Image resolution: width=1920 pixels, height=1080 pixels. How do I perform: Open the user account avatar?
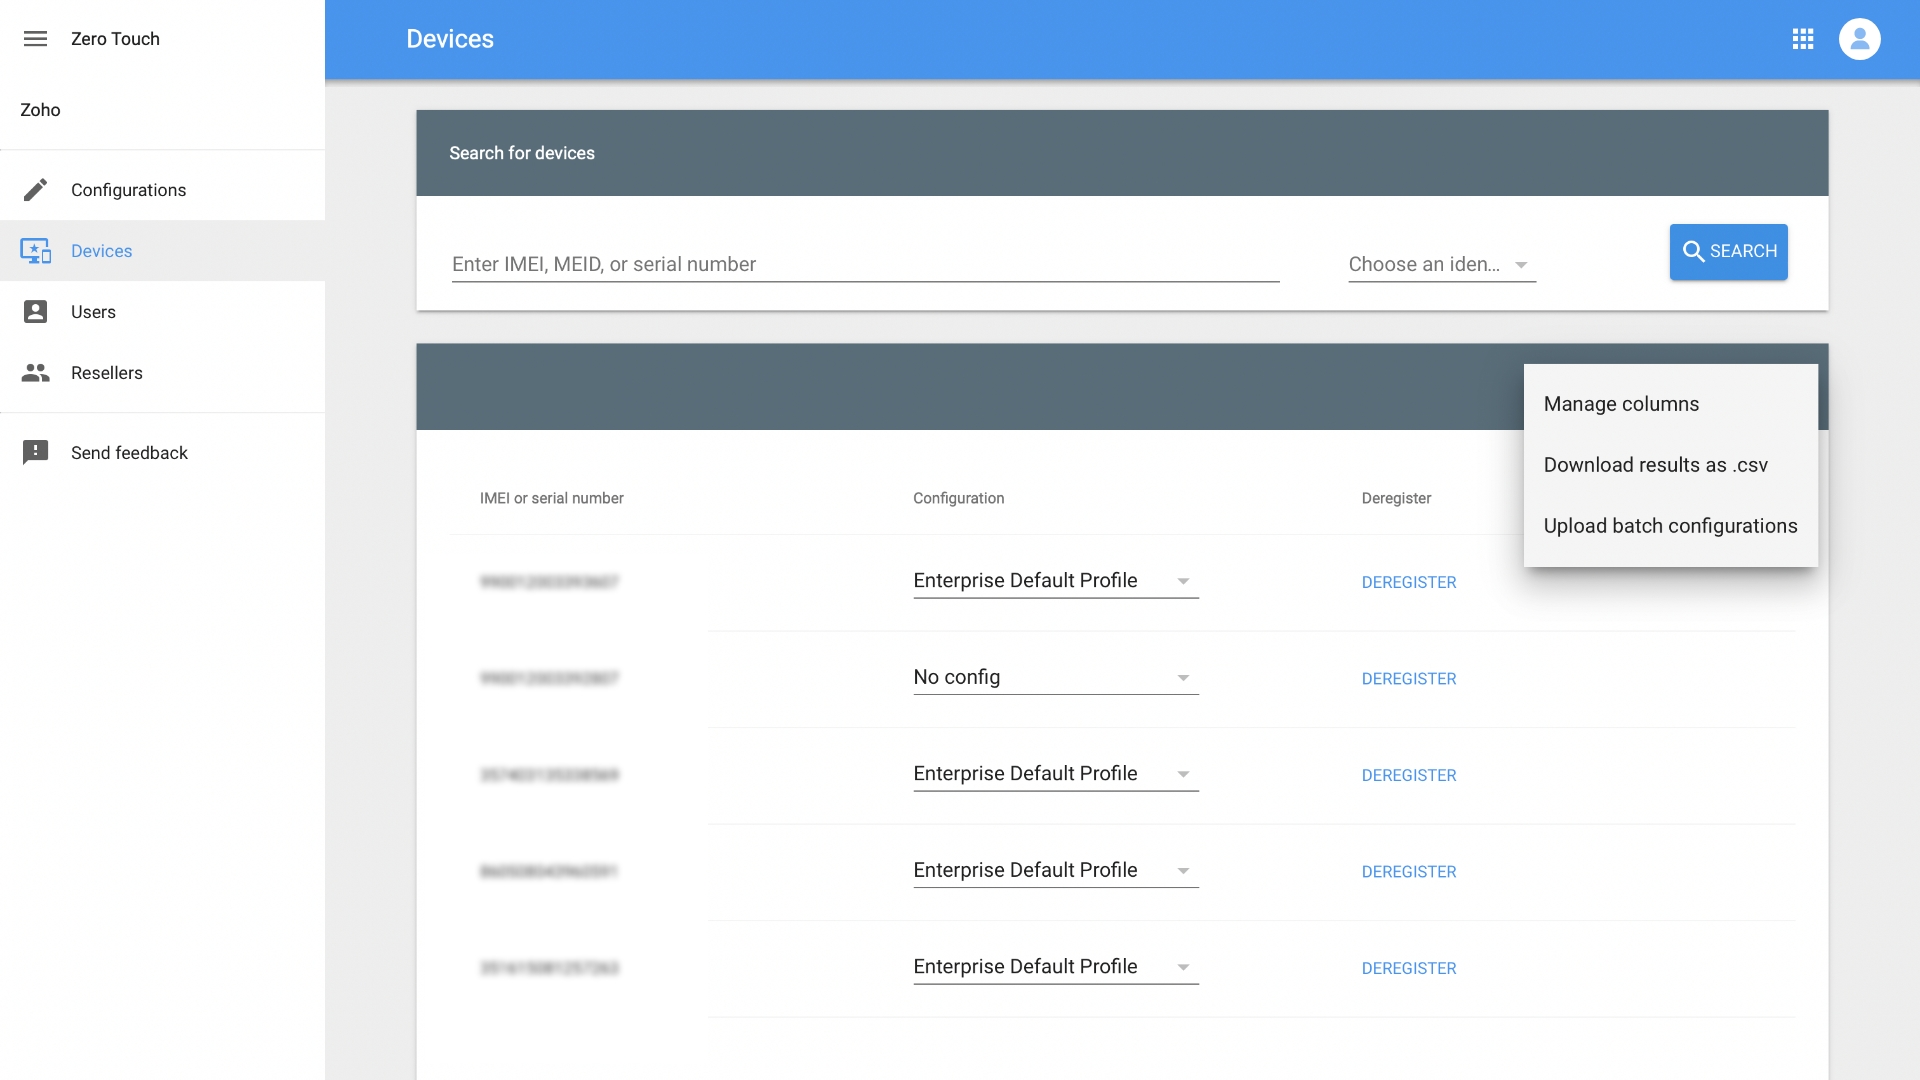click(x=1859, y=39)
